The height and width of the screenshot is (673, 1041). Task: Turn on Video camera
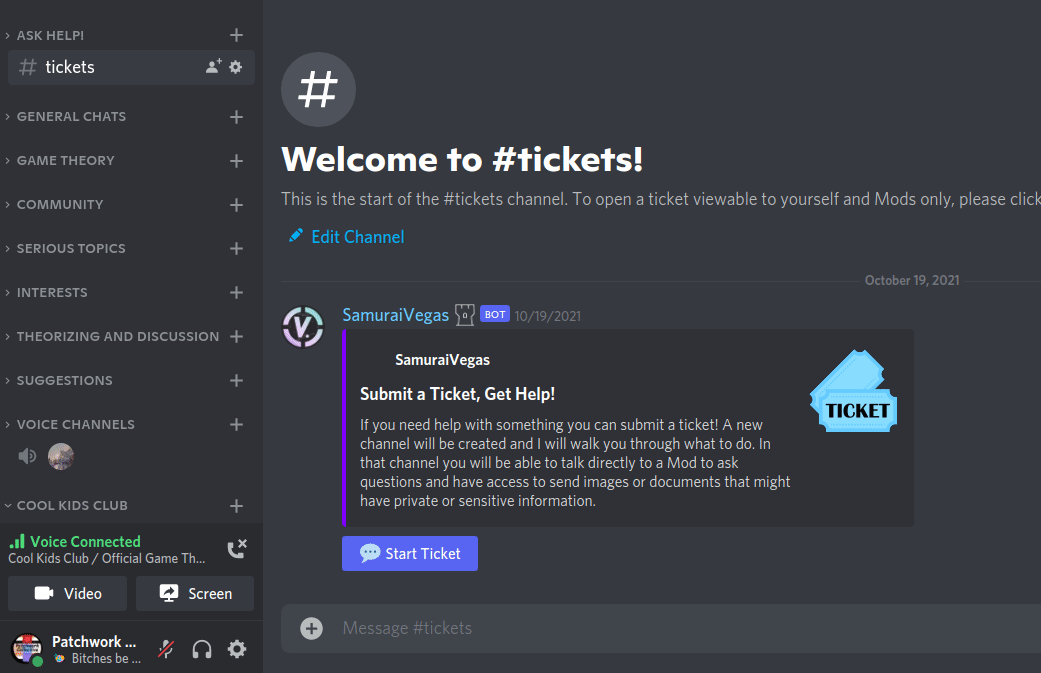[x=68, y=593]
